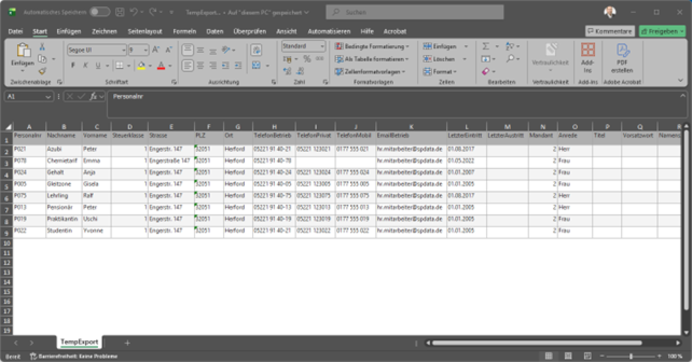
Task: Toggle underline formatting U
Action: (x=98, y=65)
